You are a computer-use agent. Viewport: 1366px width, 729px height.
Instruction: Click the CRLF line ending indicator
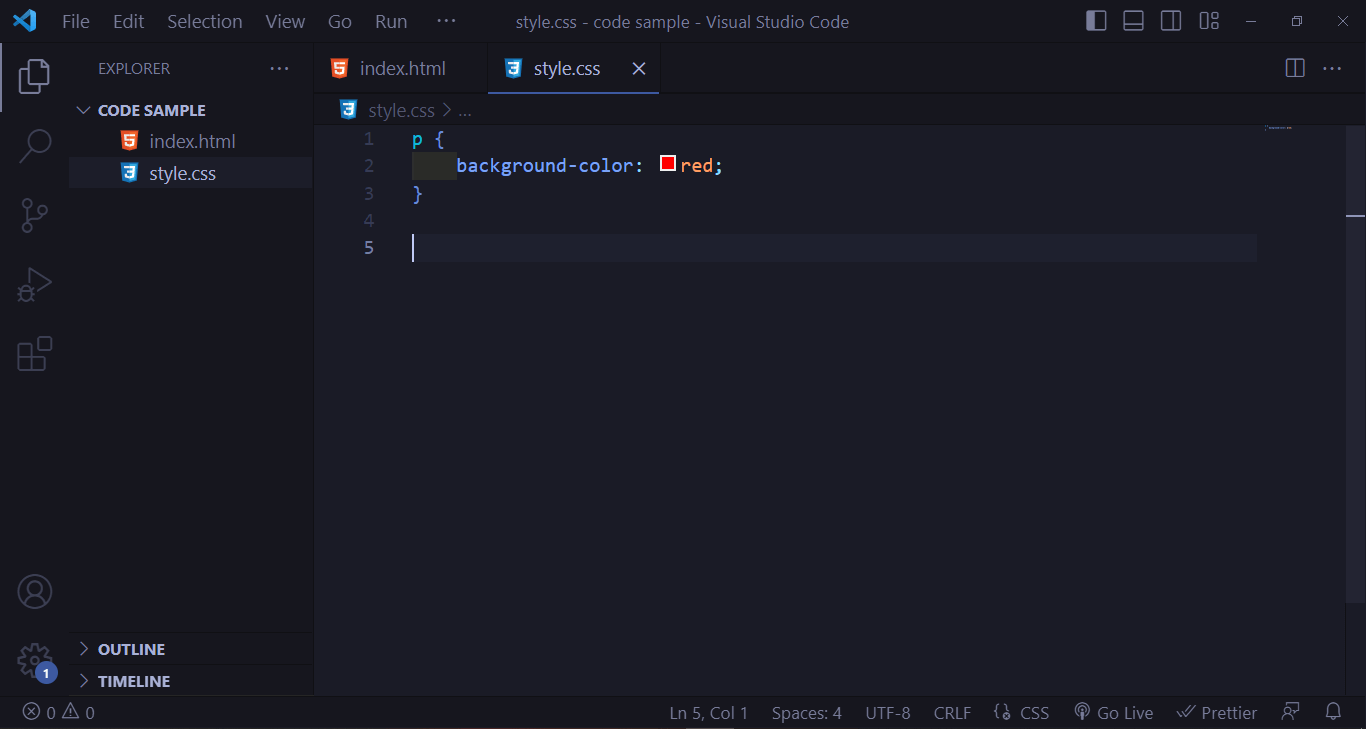pos(952,712)
